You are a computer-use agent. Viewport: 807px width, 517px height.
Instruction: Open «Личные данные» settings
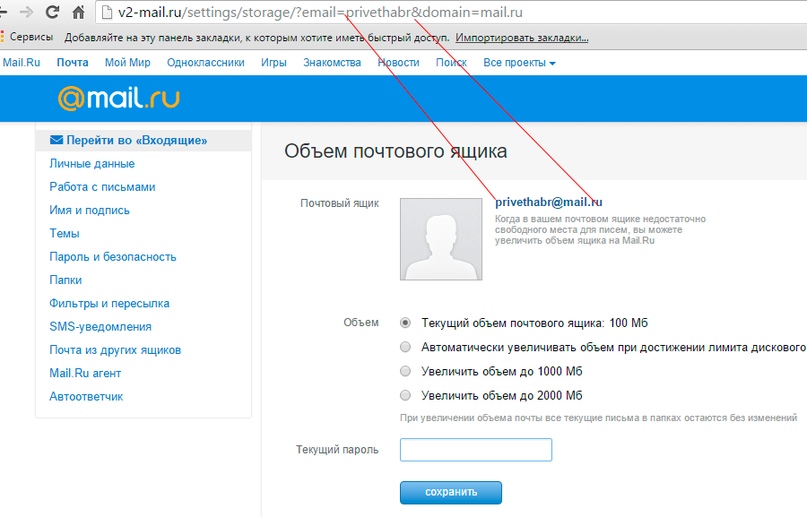(x=92, y=164)
